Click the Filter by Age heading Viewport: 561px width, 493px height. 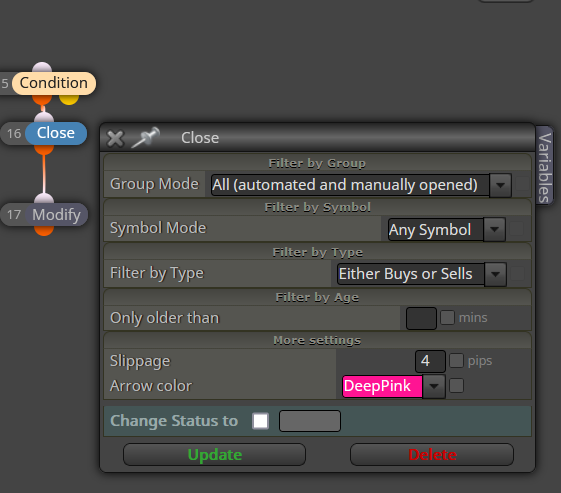pos(317,297)
